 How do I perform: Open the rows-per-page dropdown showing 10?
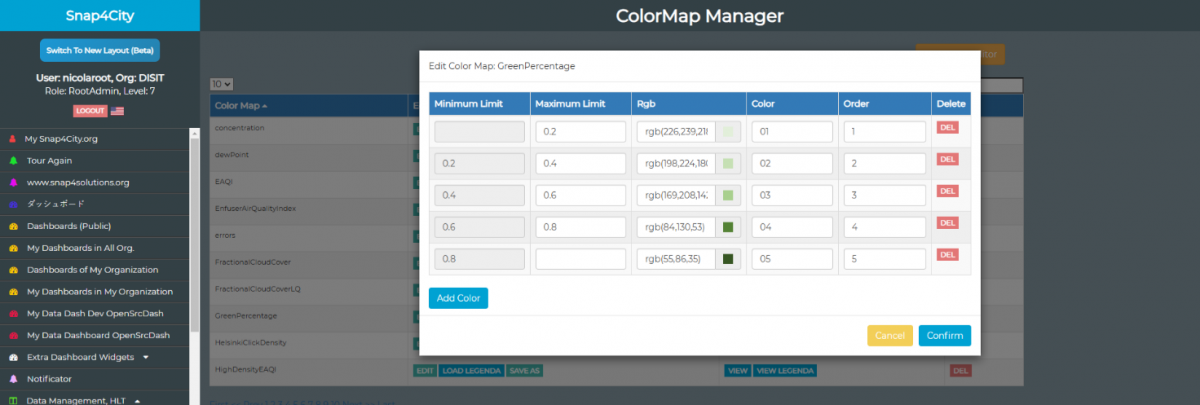pos(222,85)
